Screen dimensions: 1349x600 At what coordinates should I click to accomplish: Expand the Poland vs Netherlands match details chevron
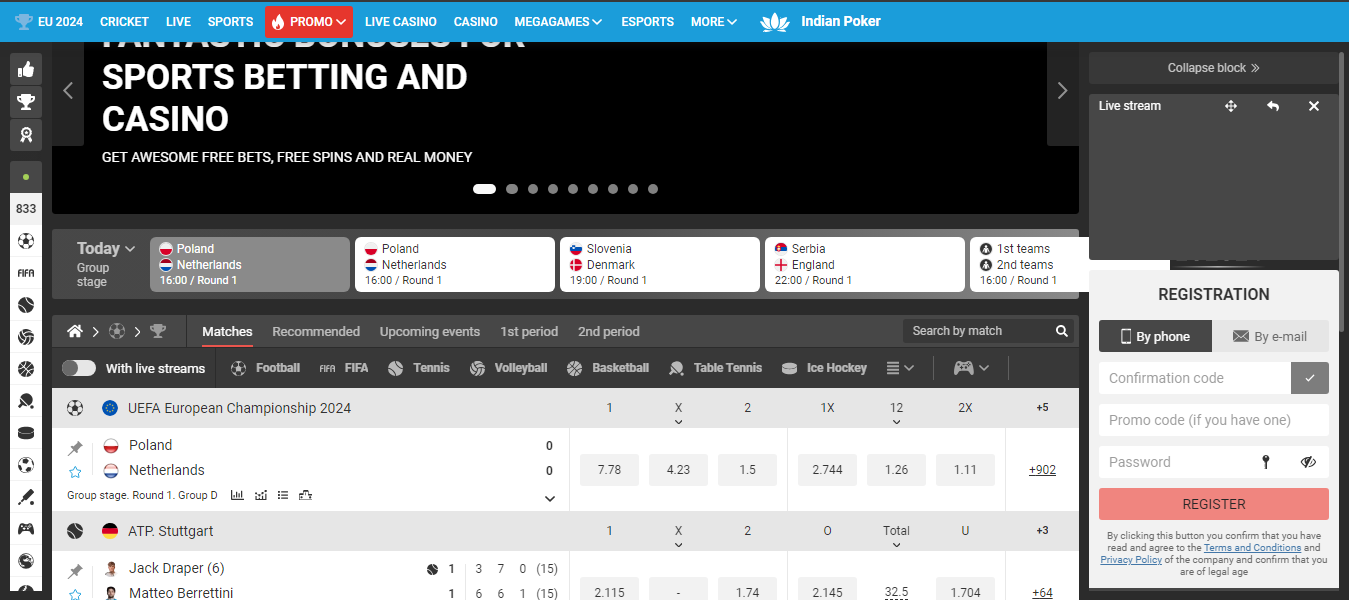(x=549, y=498)
